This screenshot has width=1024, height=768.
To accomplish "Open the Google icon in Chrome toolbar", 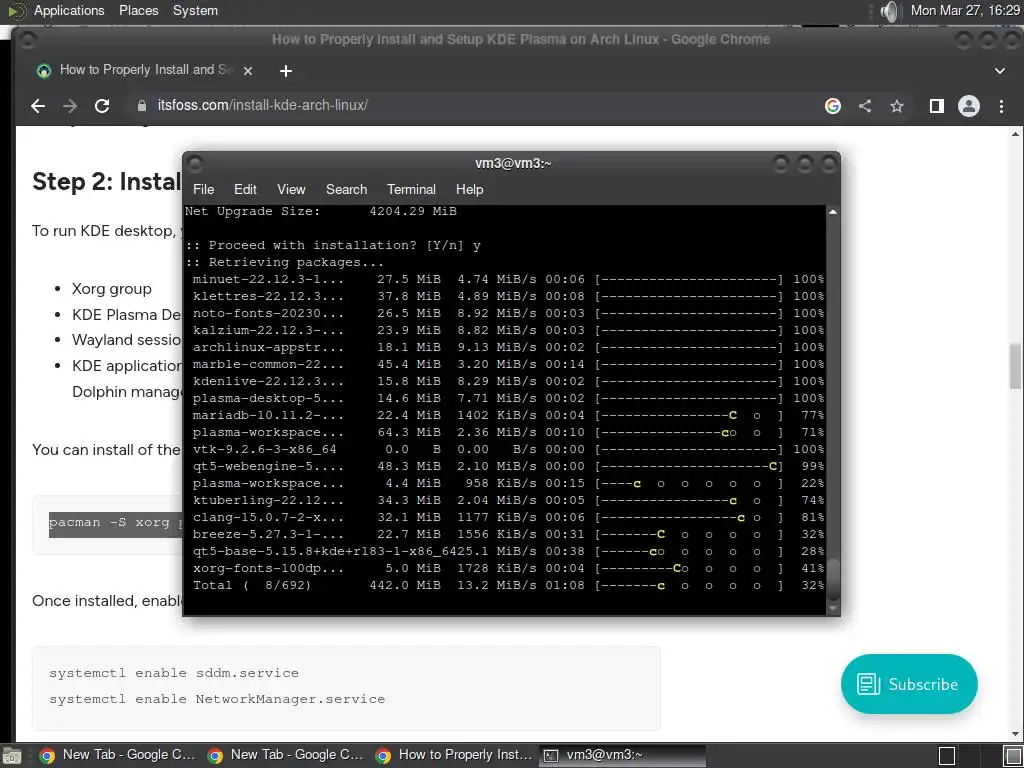I will [x=833, y=106].
